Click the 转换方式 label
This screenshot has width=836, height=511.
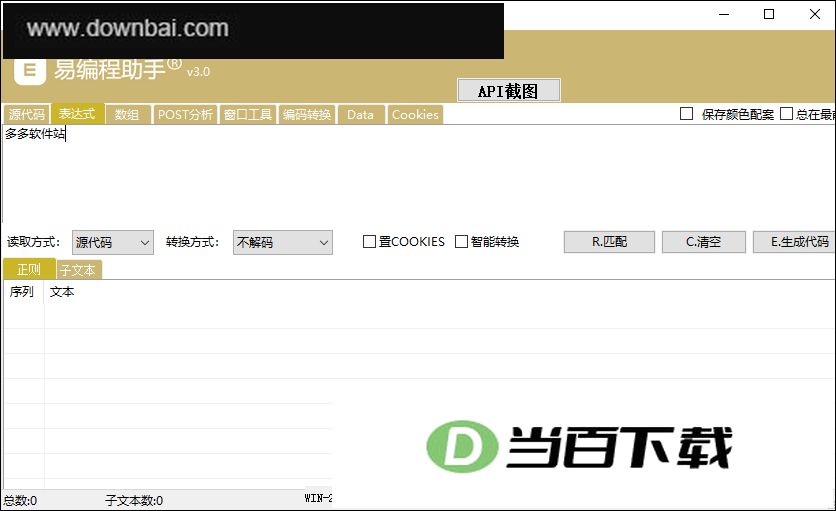pyautogui.click(x=192, y=242)
